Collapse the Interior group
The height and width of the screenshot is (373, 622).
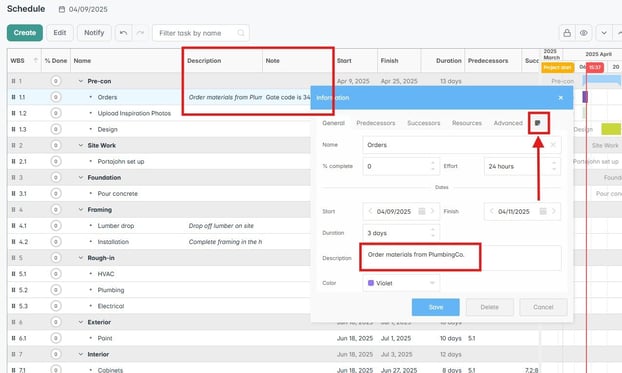click(81, 354)
